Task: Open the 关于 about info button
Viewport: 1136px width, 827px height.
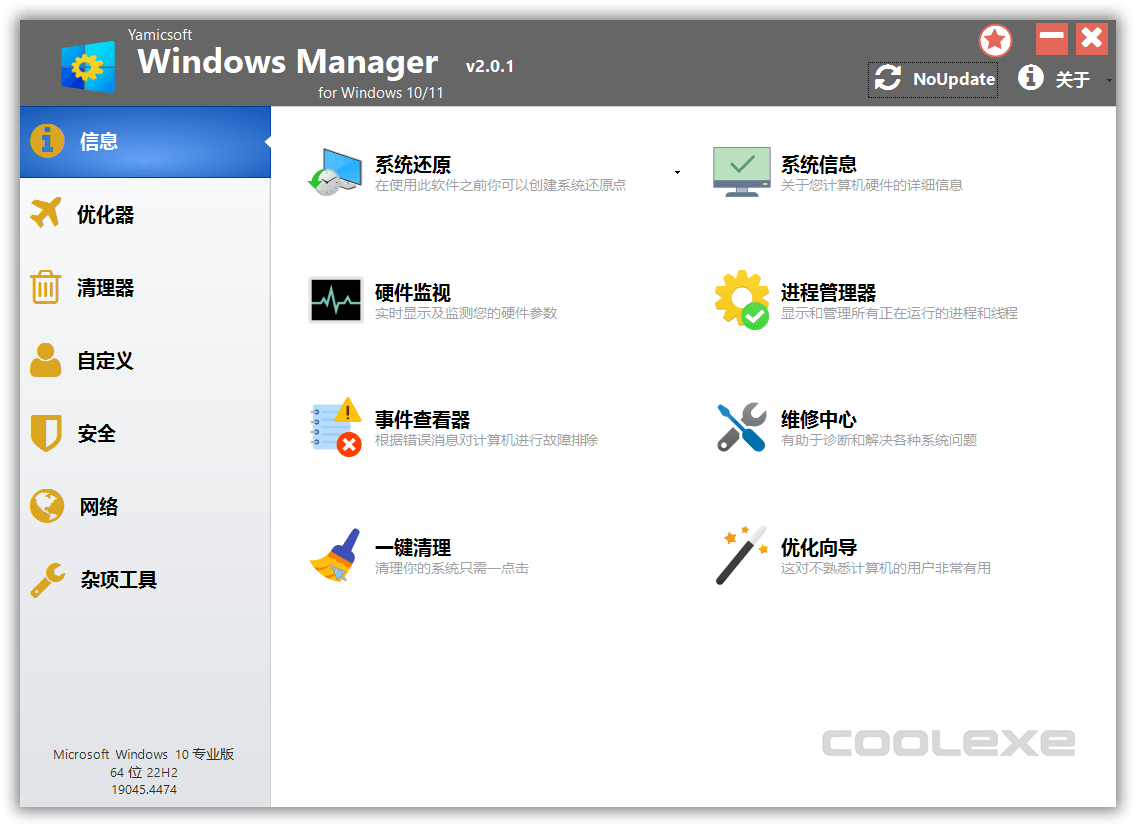Action: pyautogui.click(x=1031, y=78)
